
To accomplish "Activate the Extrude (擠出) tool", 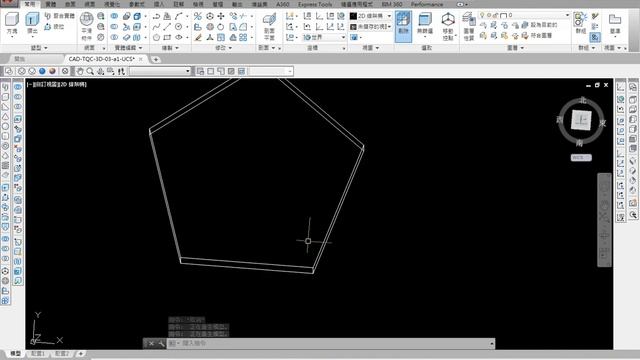I will tap(32, 25).
